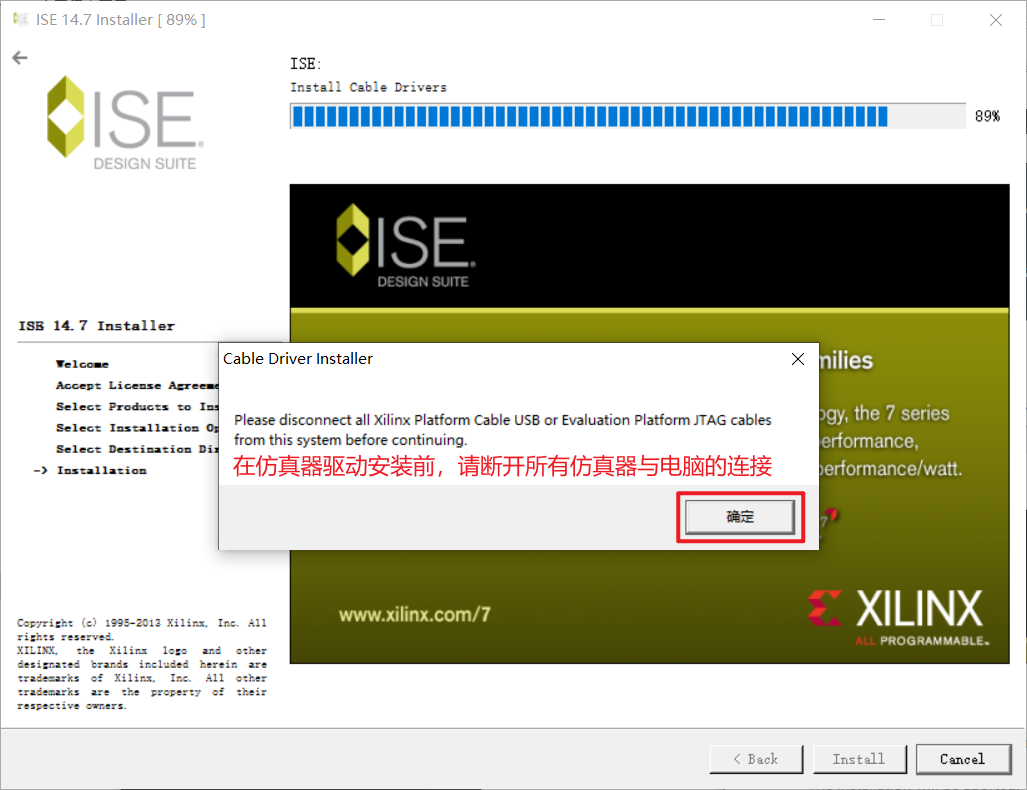The width and height of the screenshot is (1027, 790).
Task: Click the ISE Design Suite logo in left panel
Action: (122, 120)
